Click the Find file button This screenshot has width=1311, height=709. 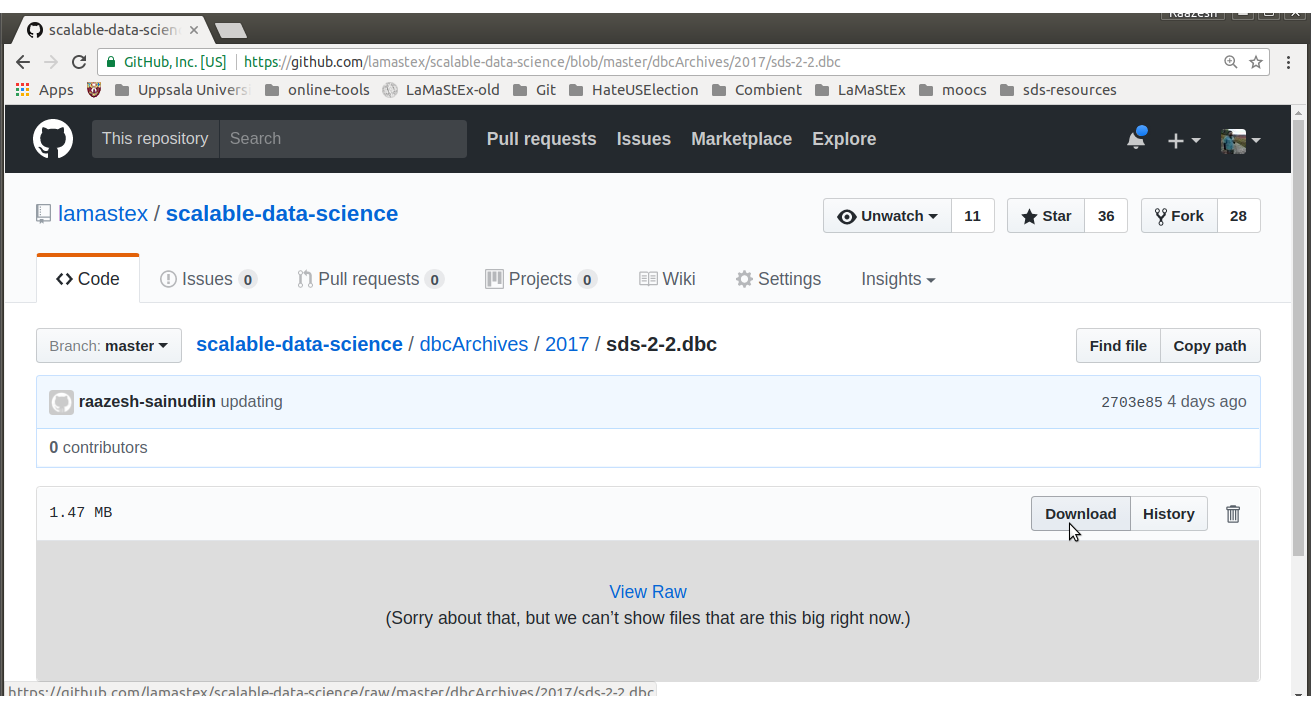[1118, 346]
